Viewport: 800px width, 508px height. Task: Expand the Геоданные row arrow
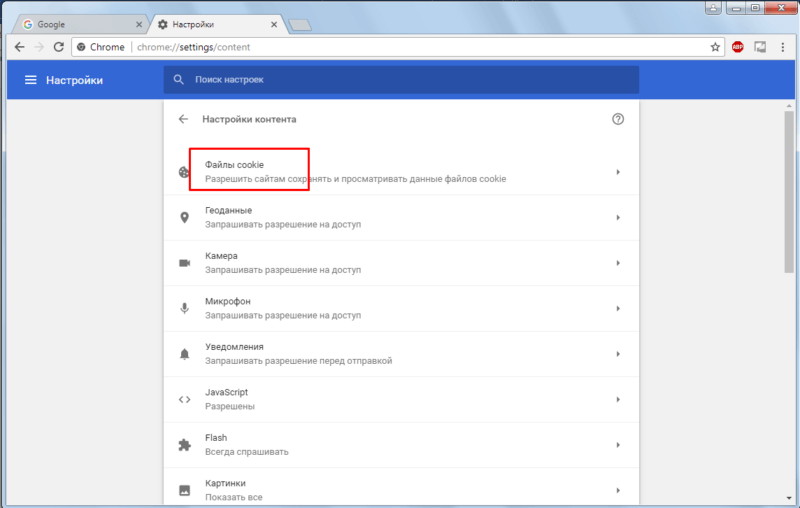pos(618,217)
